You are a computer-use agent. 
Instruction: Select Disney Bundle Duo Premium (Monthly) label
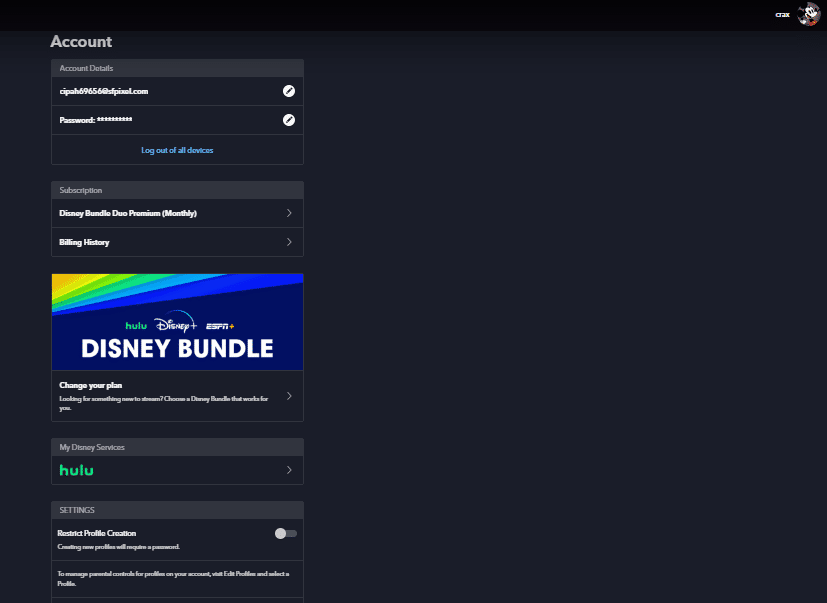click(128, 213)
